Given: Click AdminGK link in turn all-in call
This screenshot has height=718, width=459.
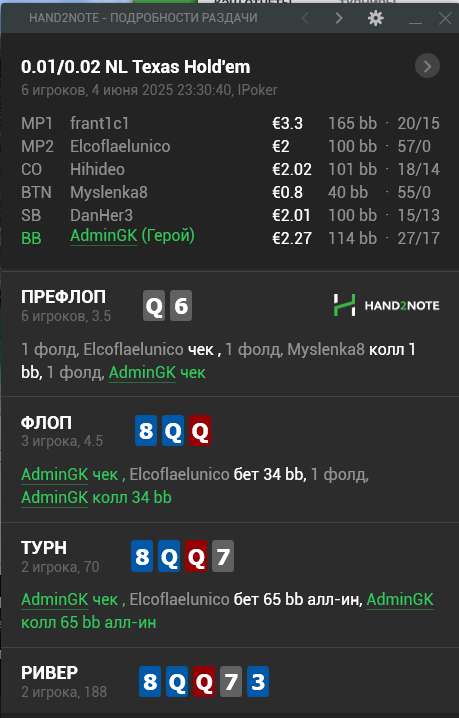Looking at the screenshot, I should pyautogui.click(x=400, y=599).
